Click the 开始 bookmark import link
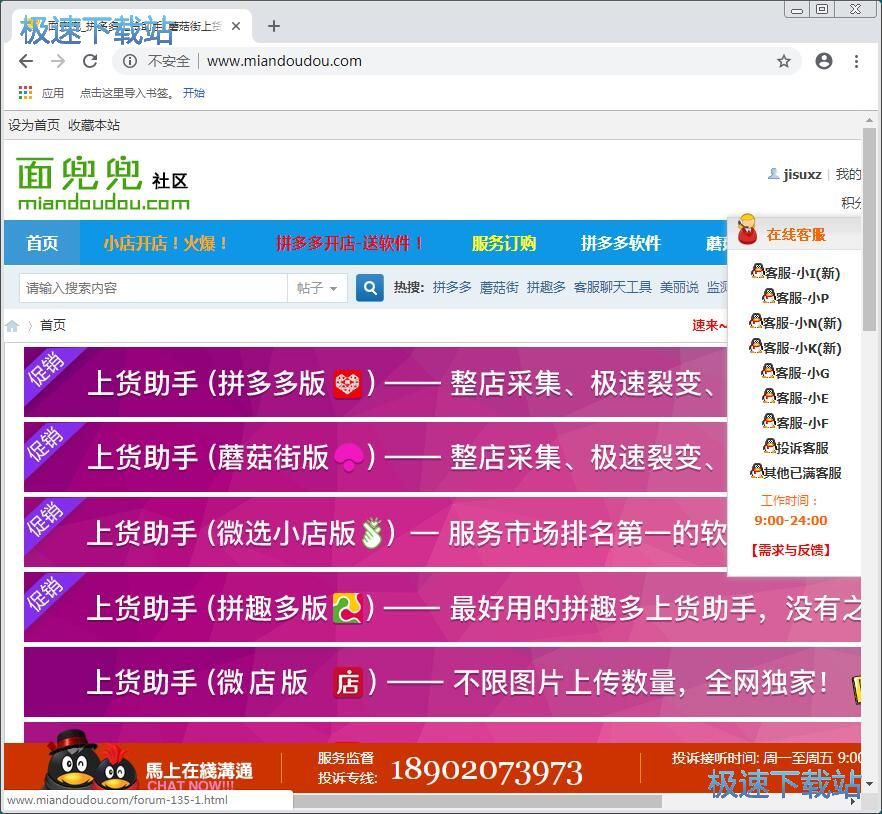The image size is (882, 814). (x=194, y=93)
